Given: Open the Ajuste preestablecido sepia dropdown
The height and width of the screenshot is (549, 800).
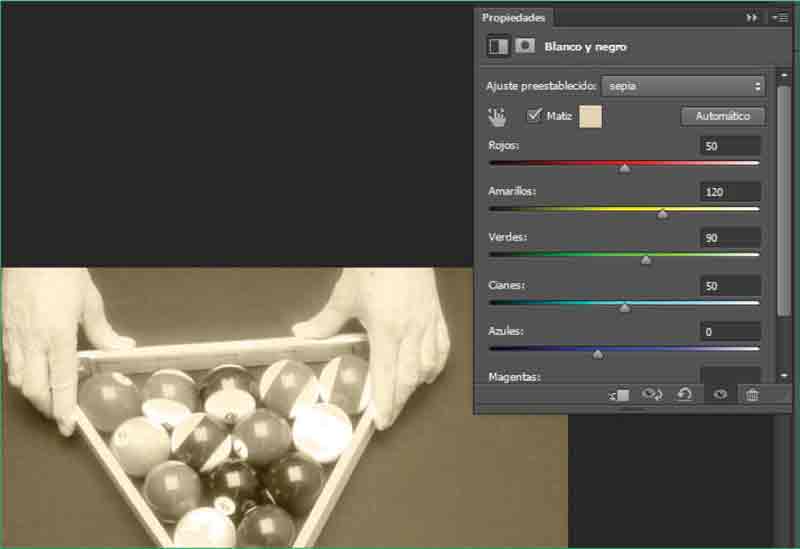Looking at the screenshot, I should point(683,86).
